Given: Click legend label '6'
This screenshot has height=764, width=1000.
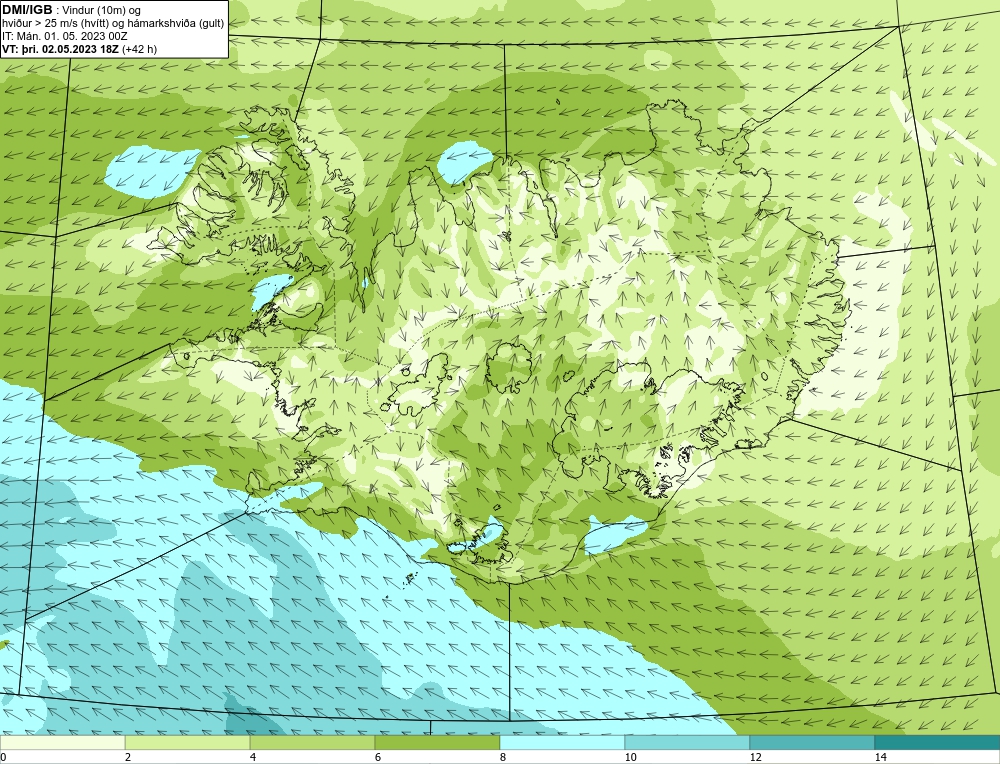Looking at the screenshot, I should click(378, 757).
